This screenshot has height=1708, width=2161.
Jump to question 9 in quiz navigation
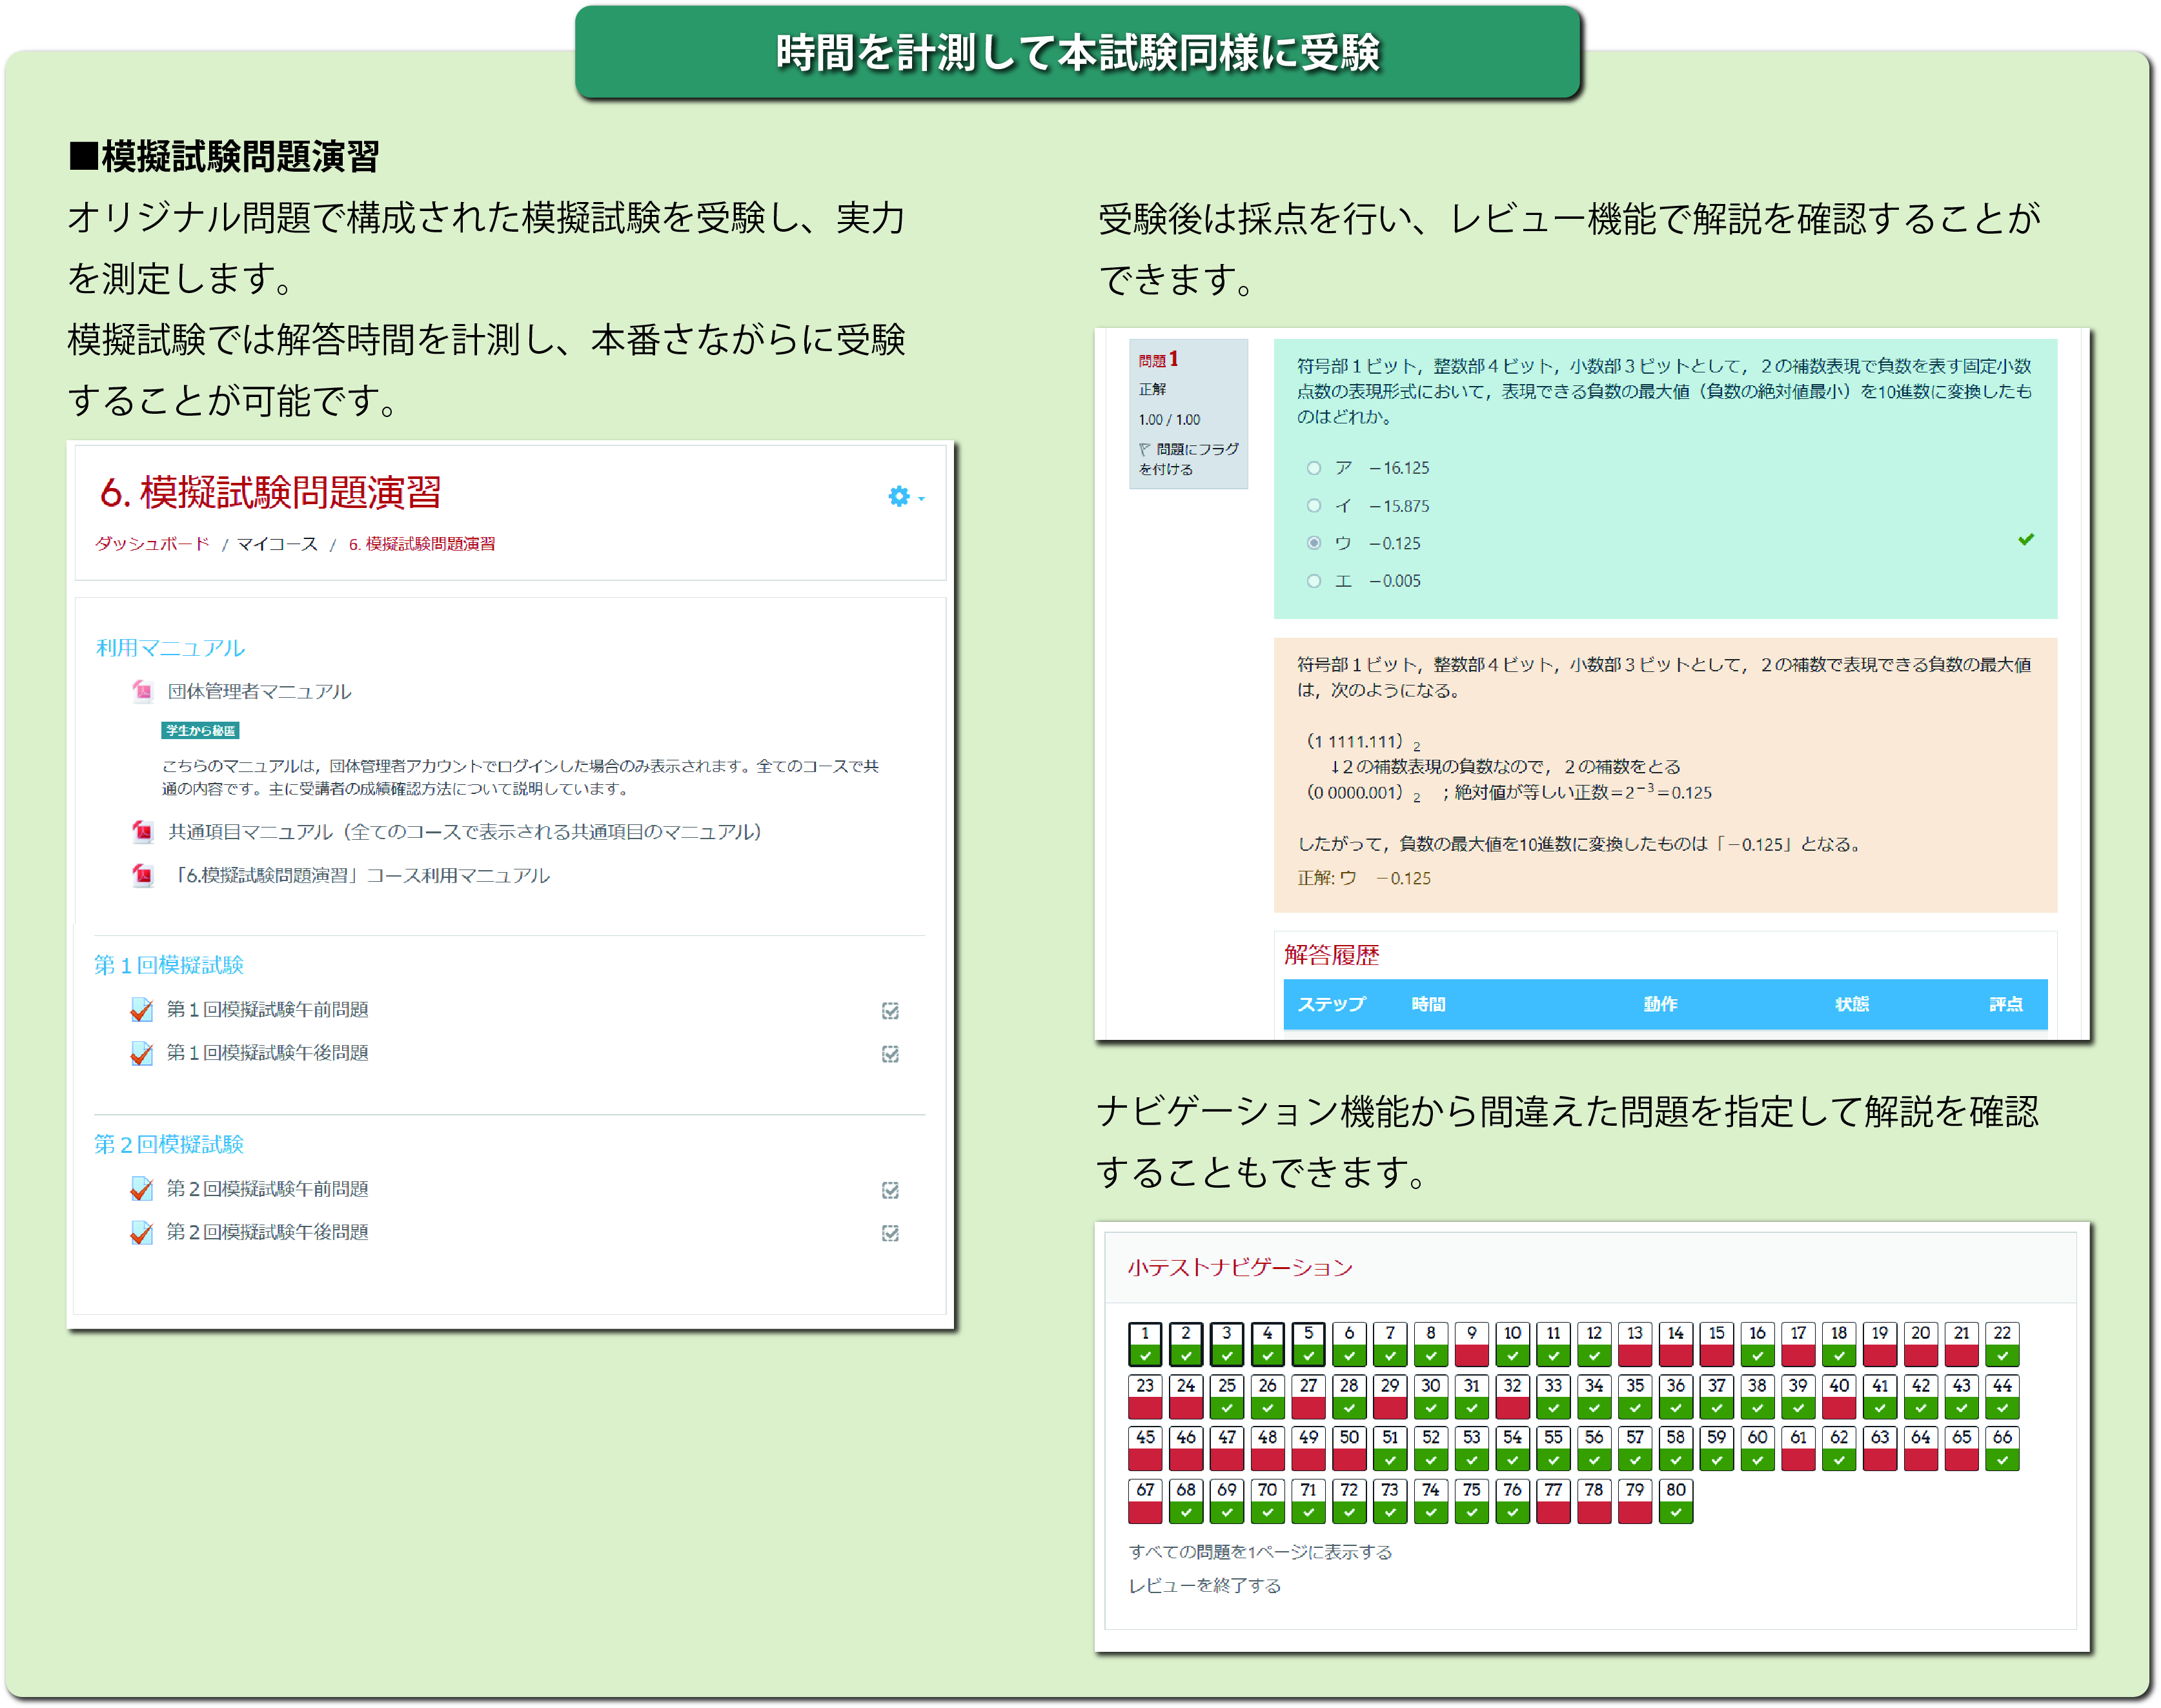[1471, 1344]
